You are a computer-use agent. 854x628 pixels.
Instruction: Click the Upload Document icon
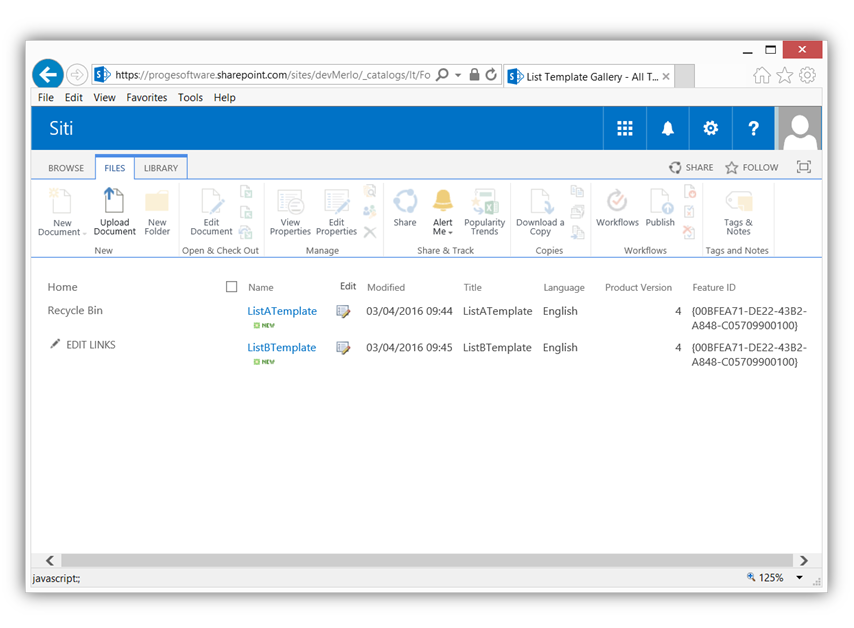pos(114,208)
